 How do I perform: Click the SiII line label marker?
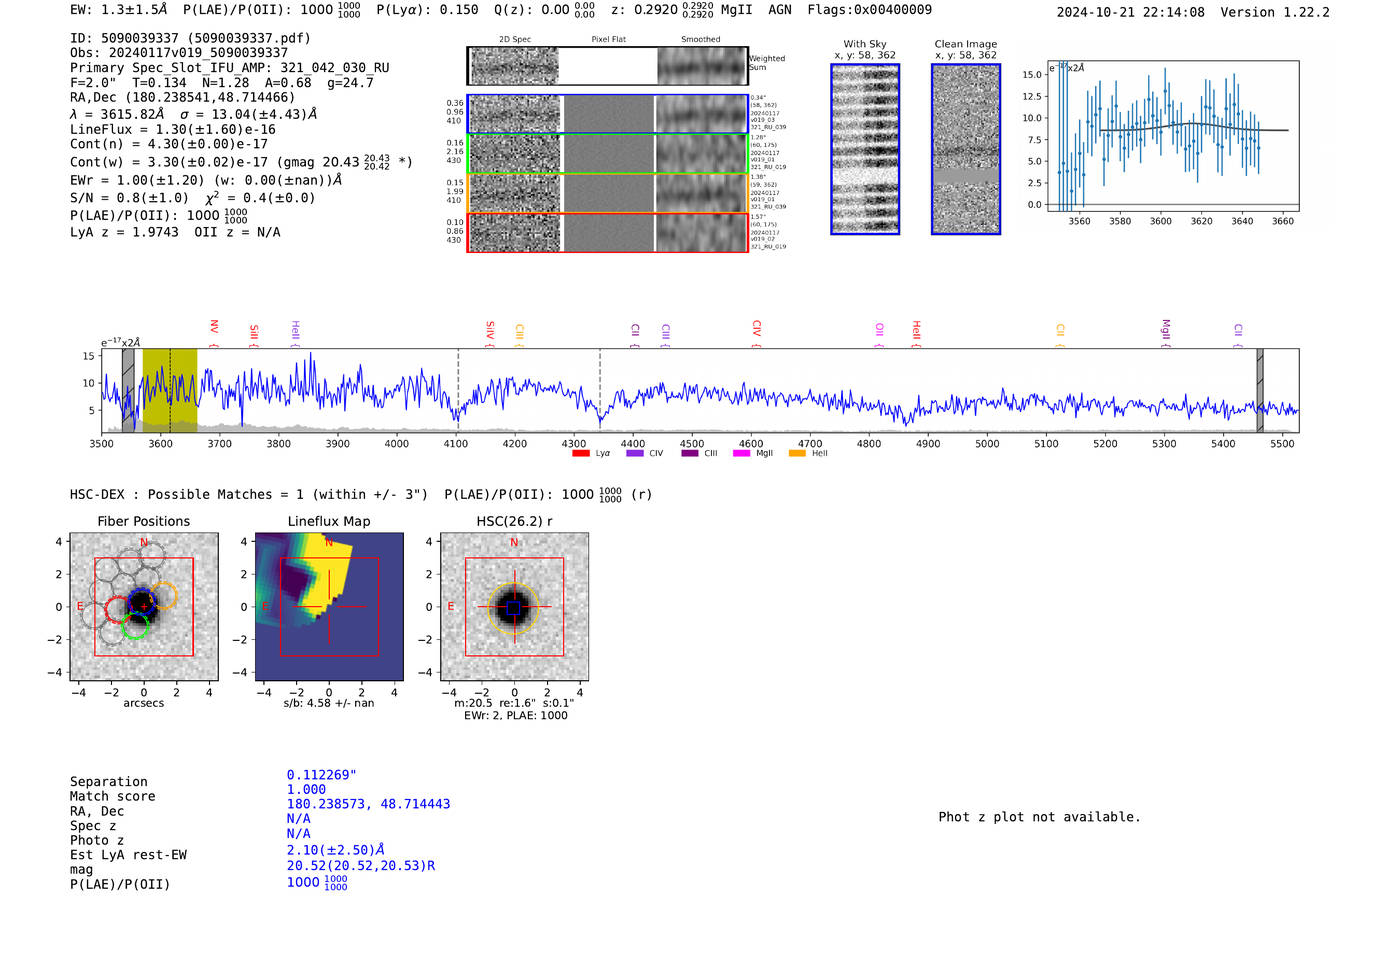pyautogui.click(x=254, y=333)
